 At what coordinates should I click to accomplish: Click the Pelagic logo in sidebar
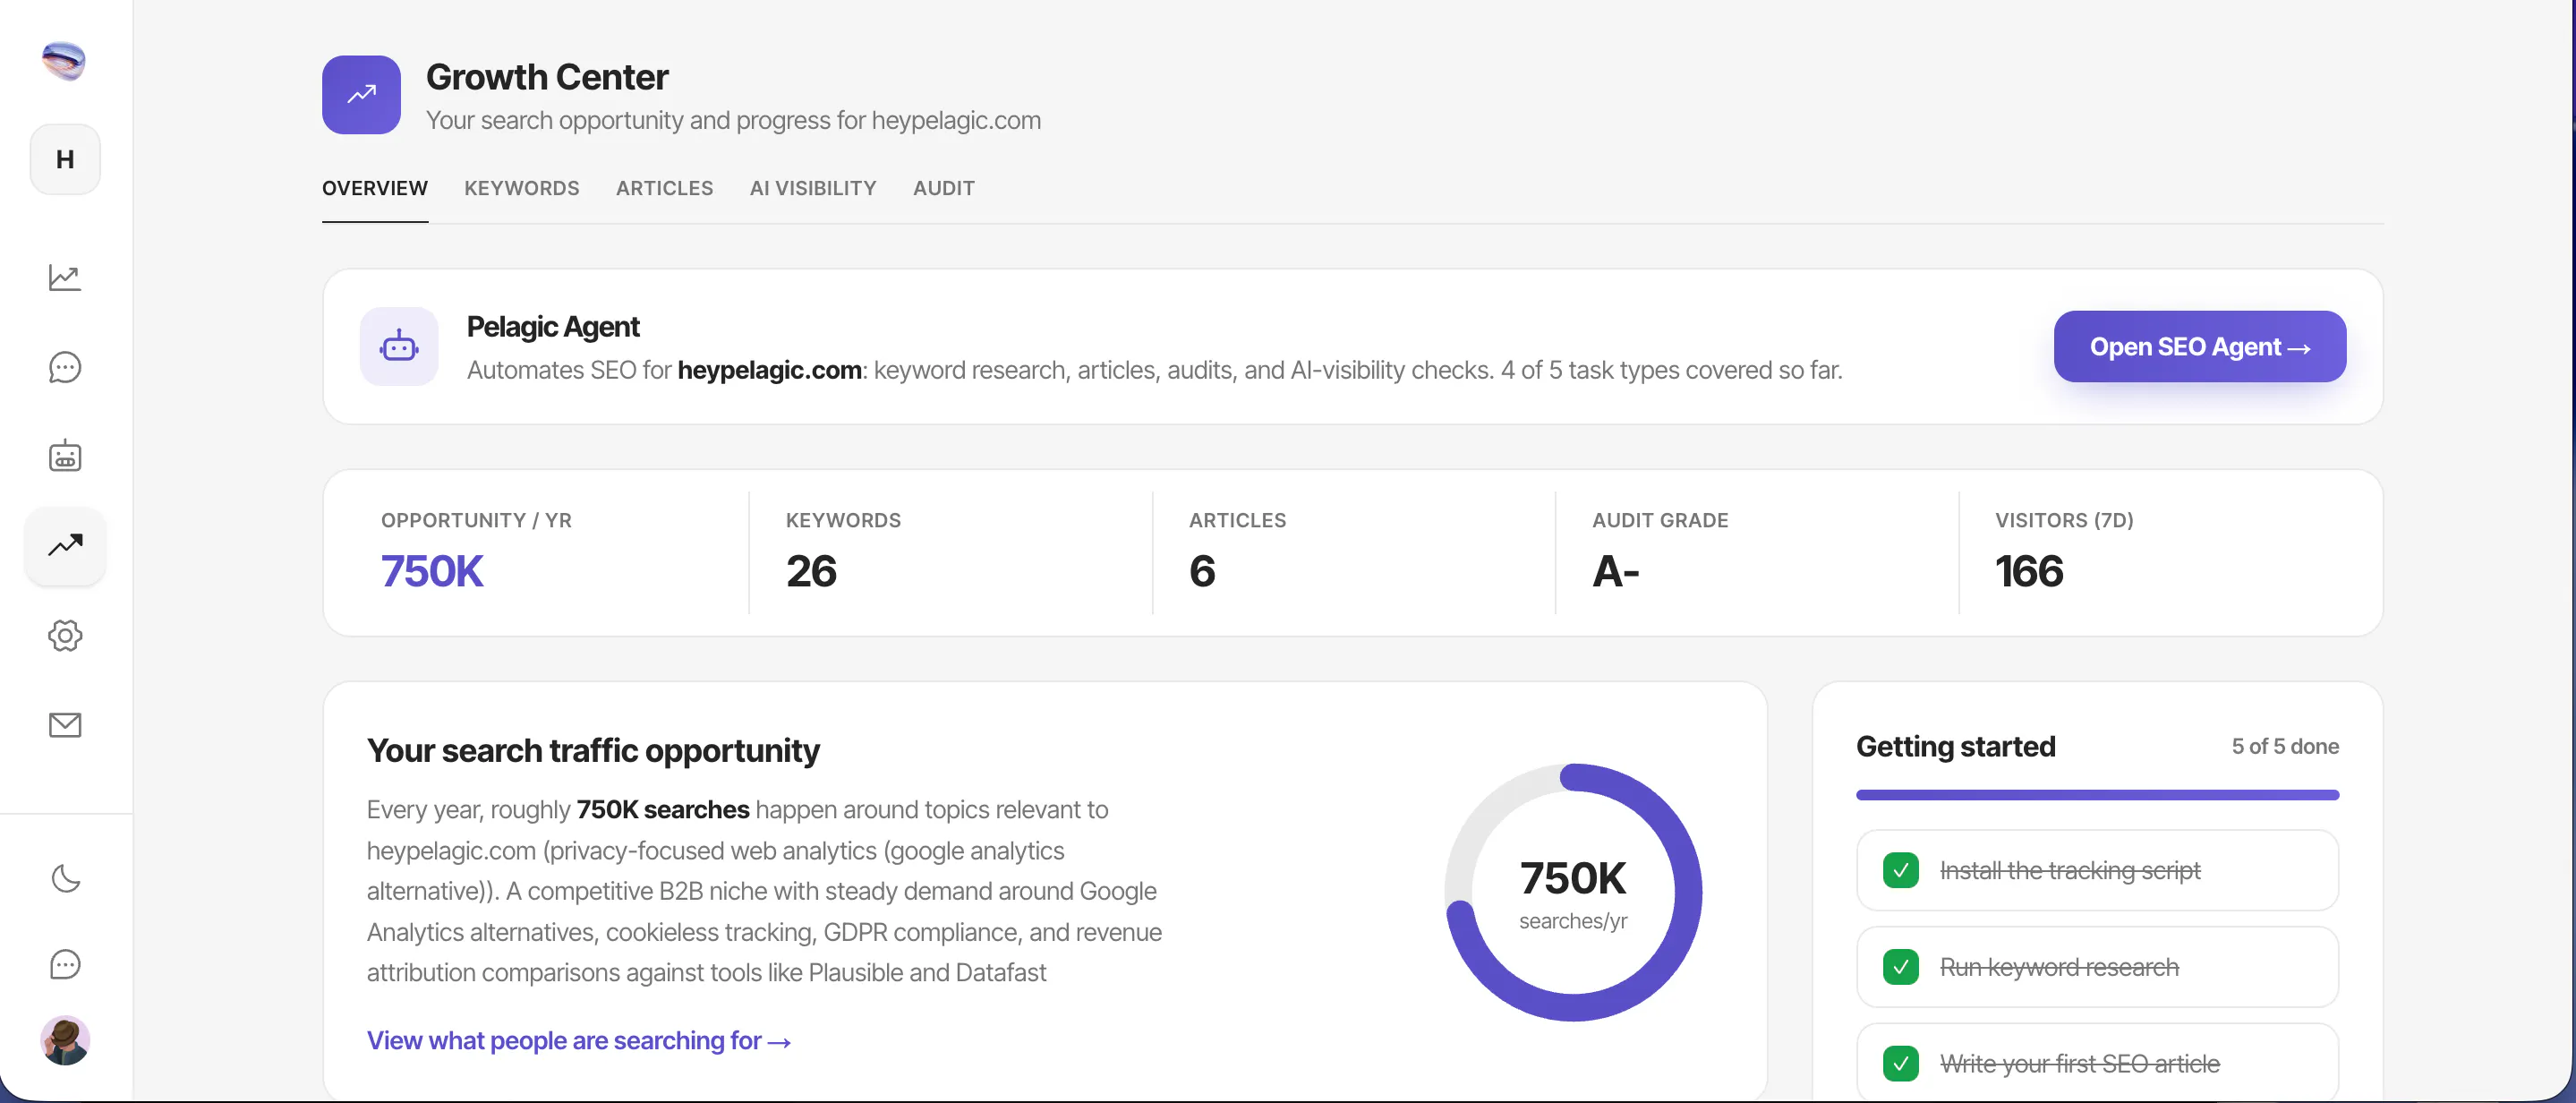coord(64,61)
